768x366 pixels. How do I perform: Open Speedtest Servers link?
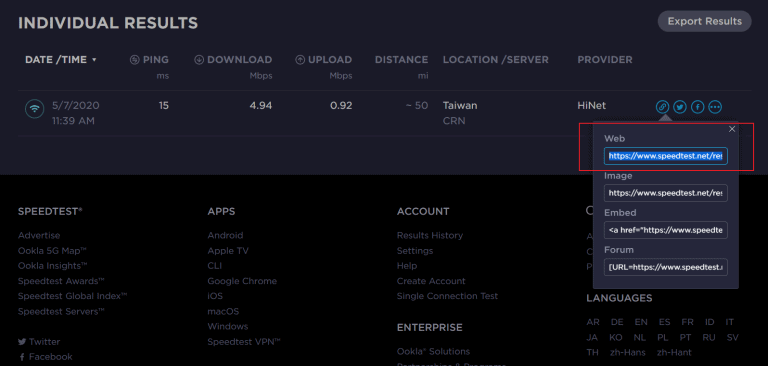62,312
